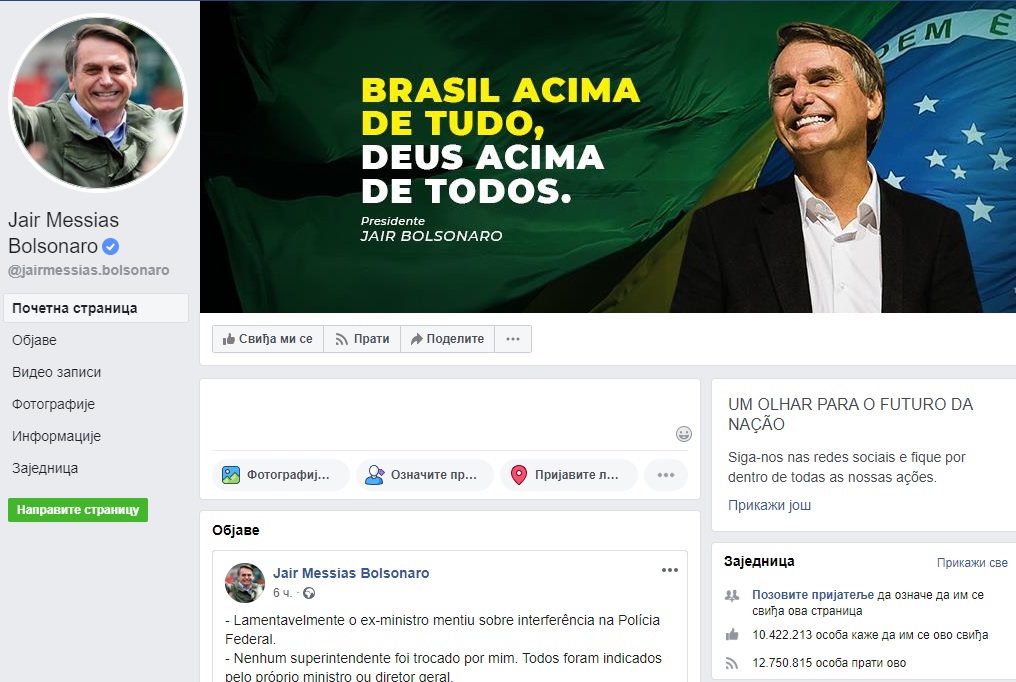This screenshot has height=682, width=1016.
Task: Click Прикажи све in the Заједница panel
Action: (x=972, y=563)
